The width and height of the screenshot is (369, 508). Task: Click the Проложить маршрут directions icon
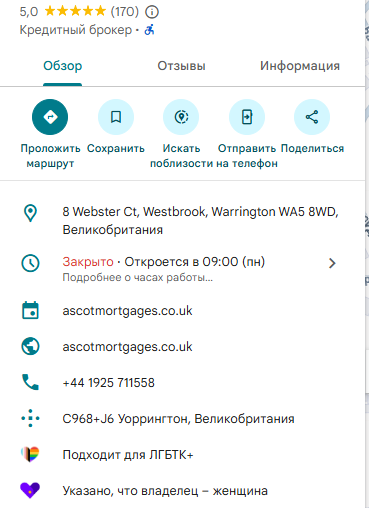tap(50, 117)
